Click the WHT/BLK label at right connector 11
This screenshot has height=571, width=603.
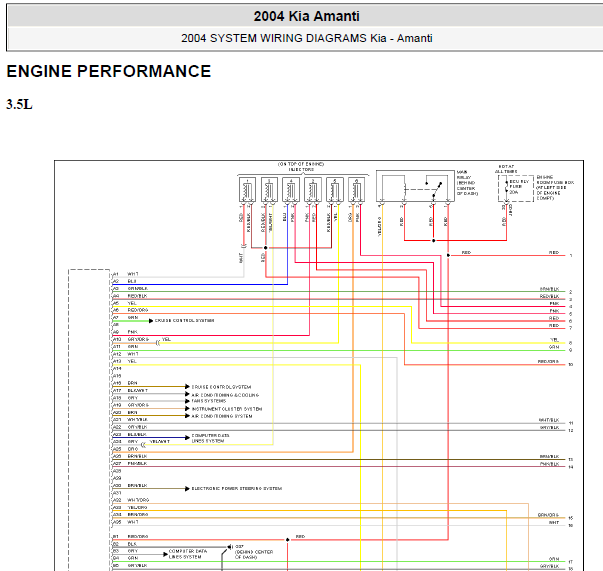click(x=549, y=420)
